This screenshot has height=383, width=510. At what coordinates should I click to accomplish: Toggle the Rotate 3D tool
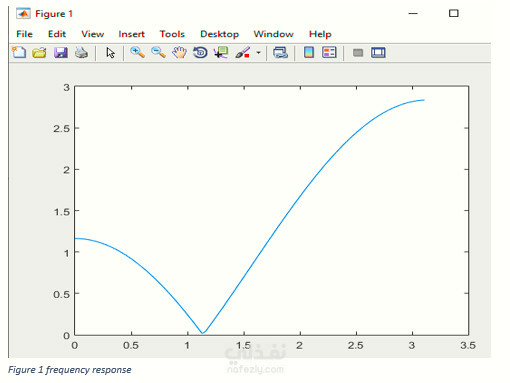200,52
